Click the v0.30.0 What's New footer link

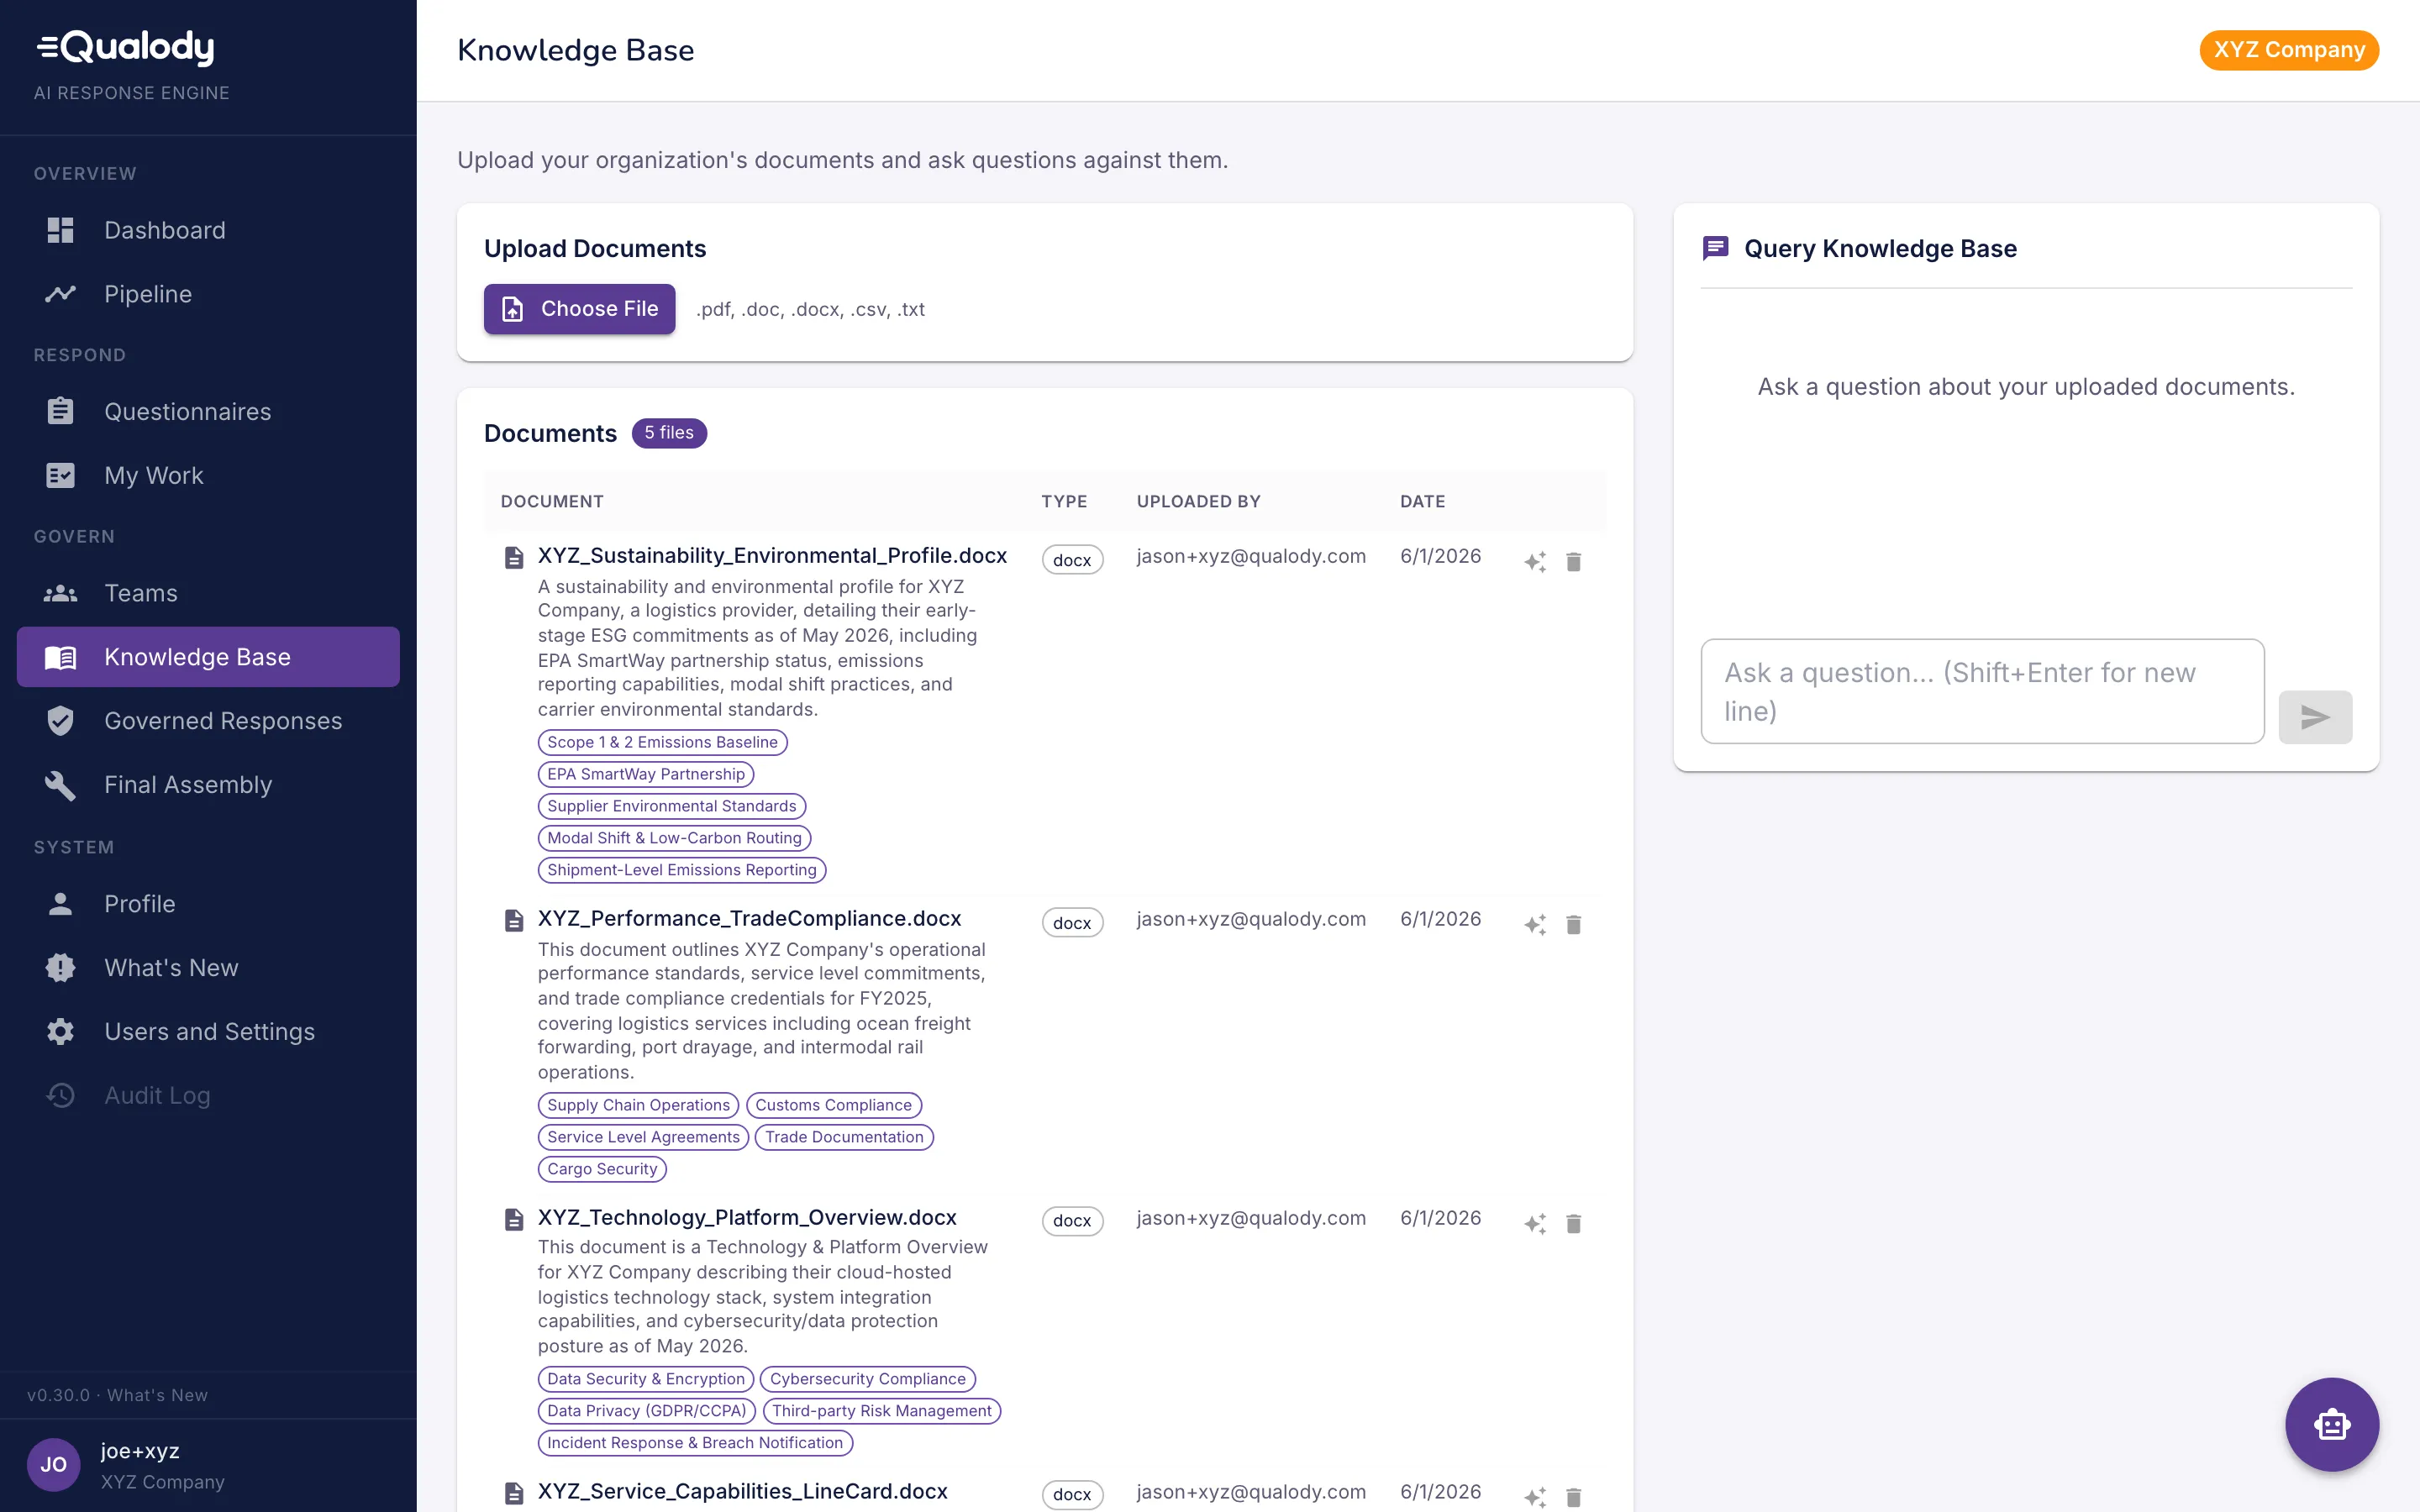(x=117, y=1395)
